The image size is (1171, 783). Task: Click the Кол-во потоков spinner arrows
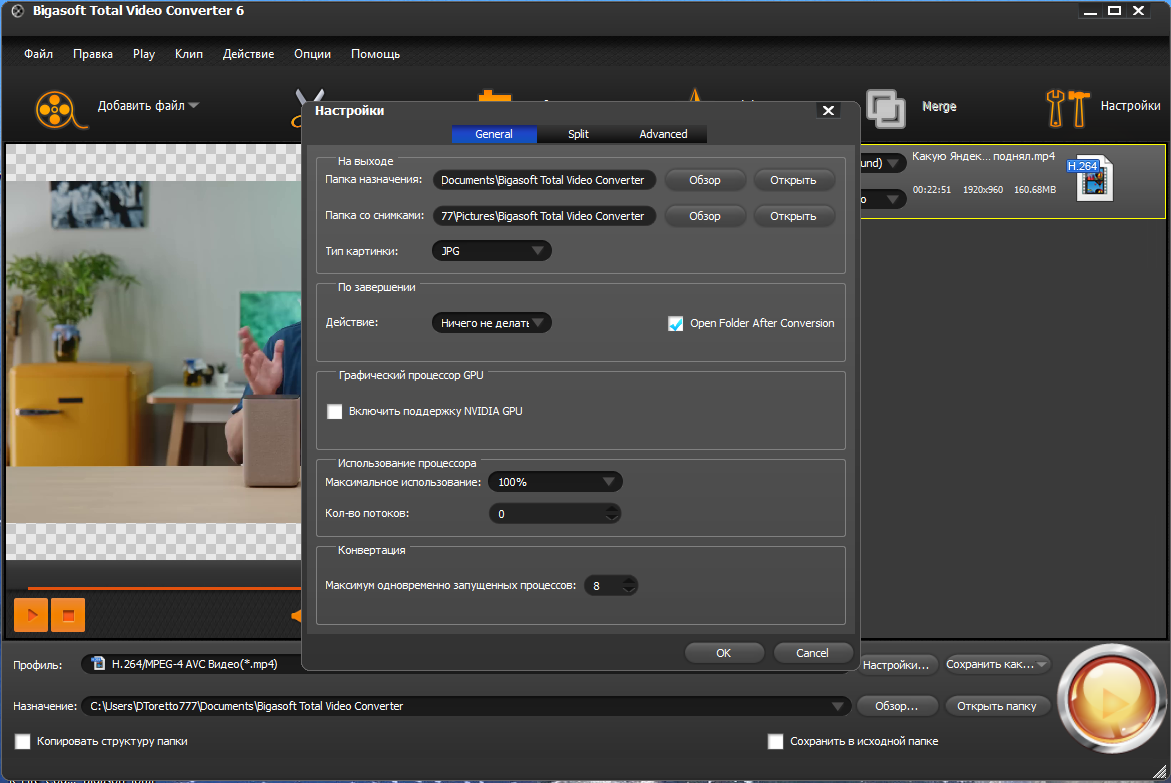(x=612, y=513)
